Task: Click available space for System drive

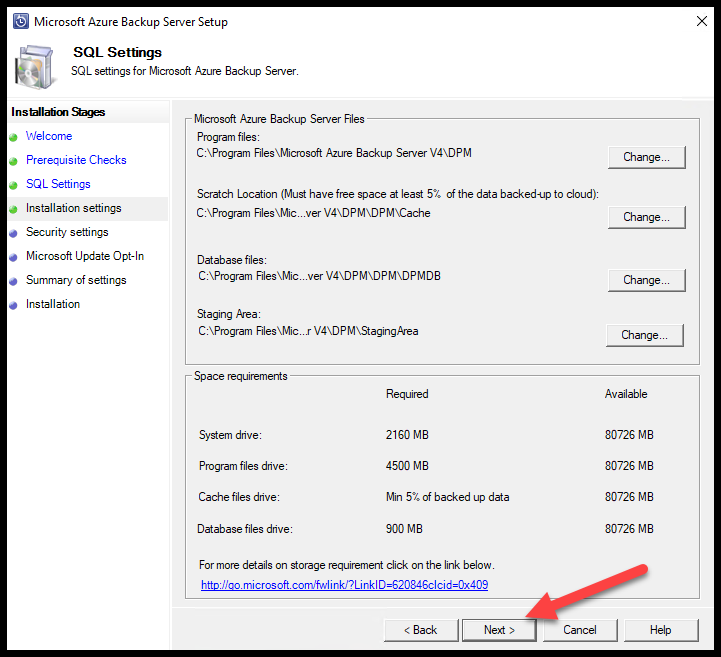Action: point(629,435)
